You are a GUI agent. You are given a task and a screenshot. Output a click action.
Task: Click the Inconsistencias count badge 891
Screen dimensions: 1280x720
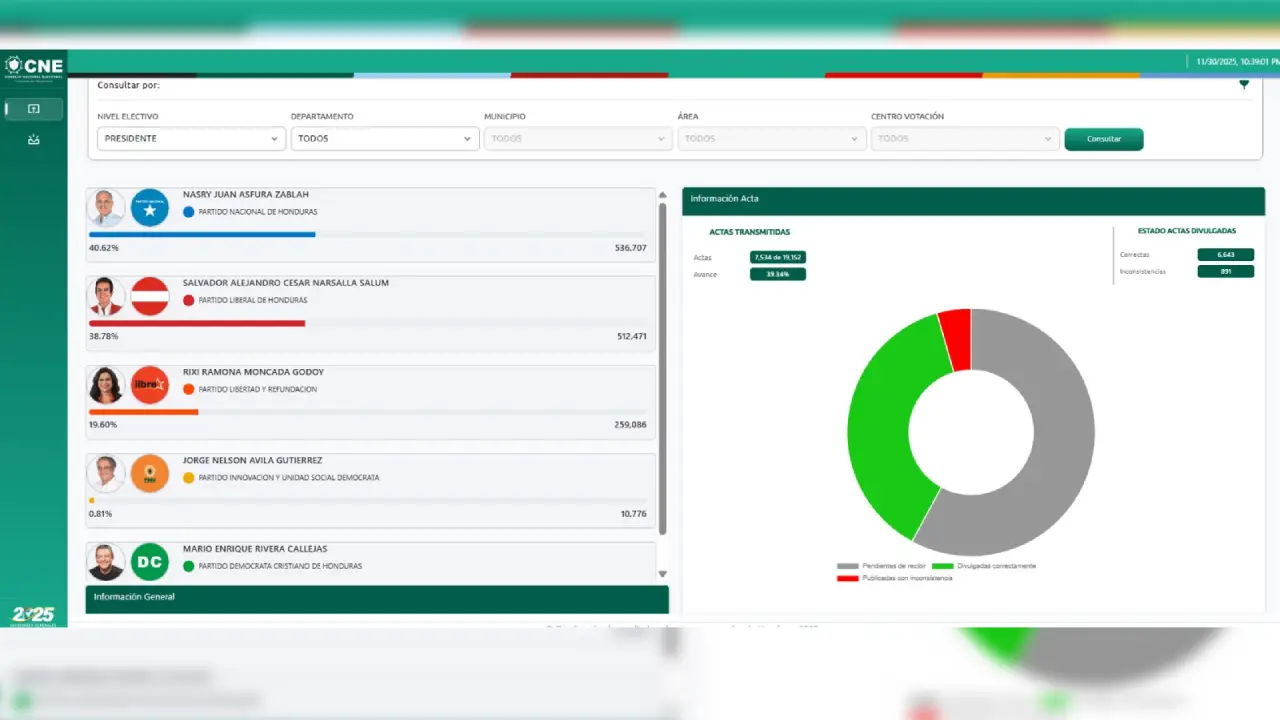click(x=1225, y=271)
